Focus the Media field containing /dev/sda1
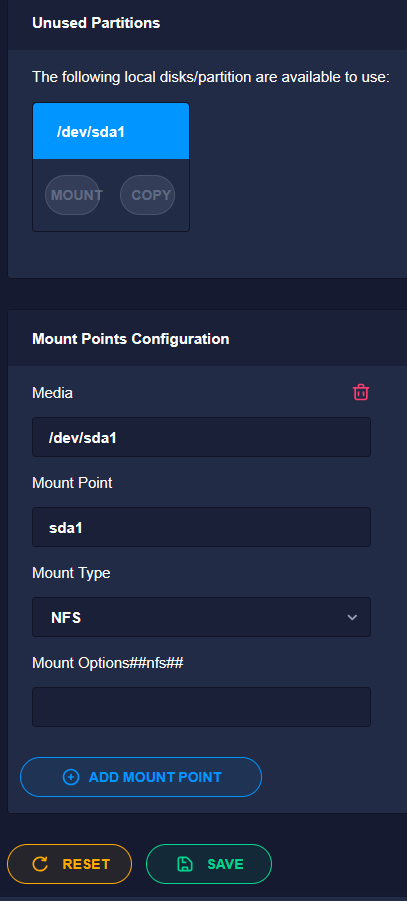The width and height of the screenshot is (407, 901). pos(201,437)
